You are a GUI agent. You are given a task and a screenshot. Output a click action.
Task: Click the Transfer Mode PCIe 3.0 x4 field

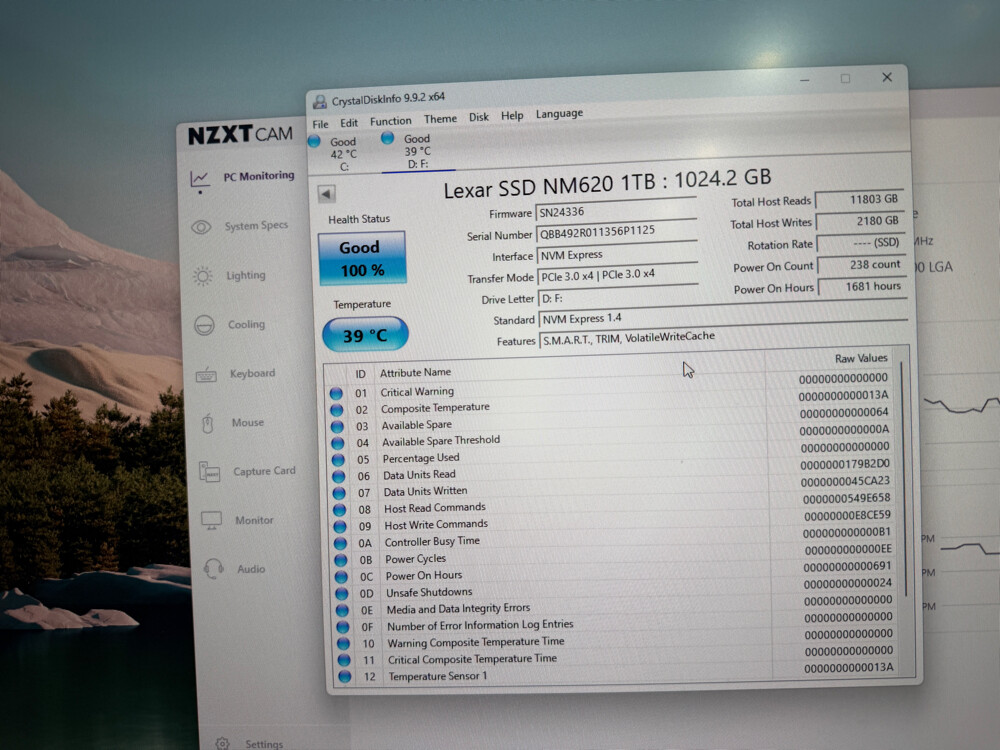coord(618,275)
